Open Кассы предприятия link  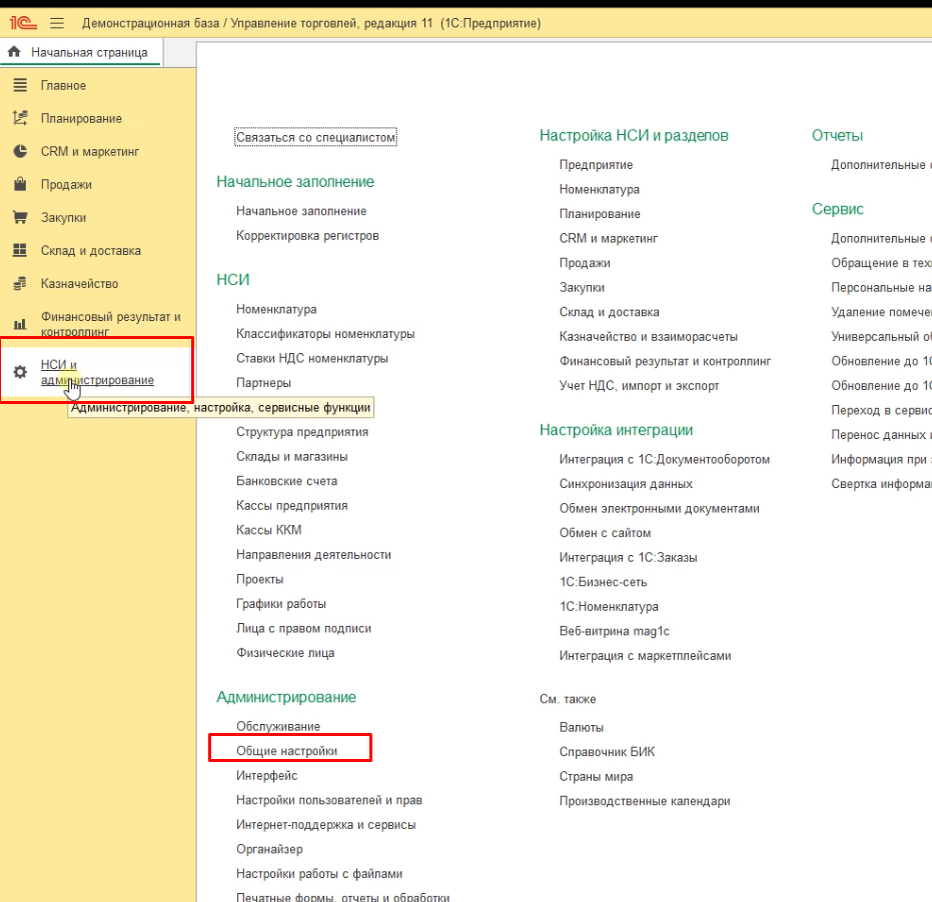pos(292,506)
